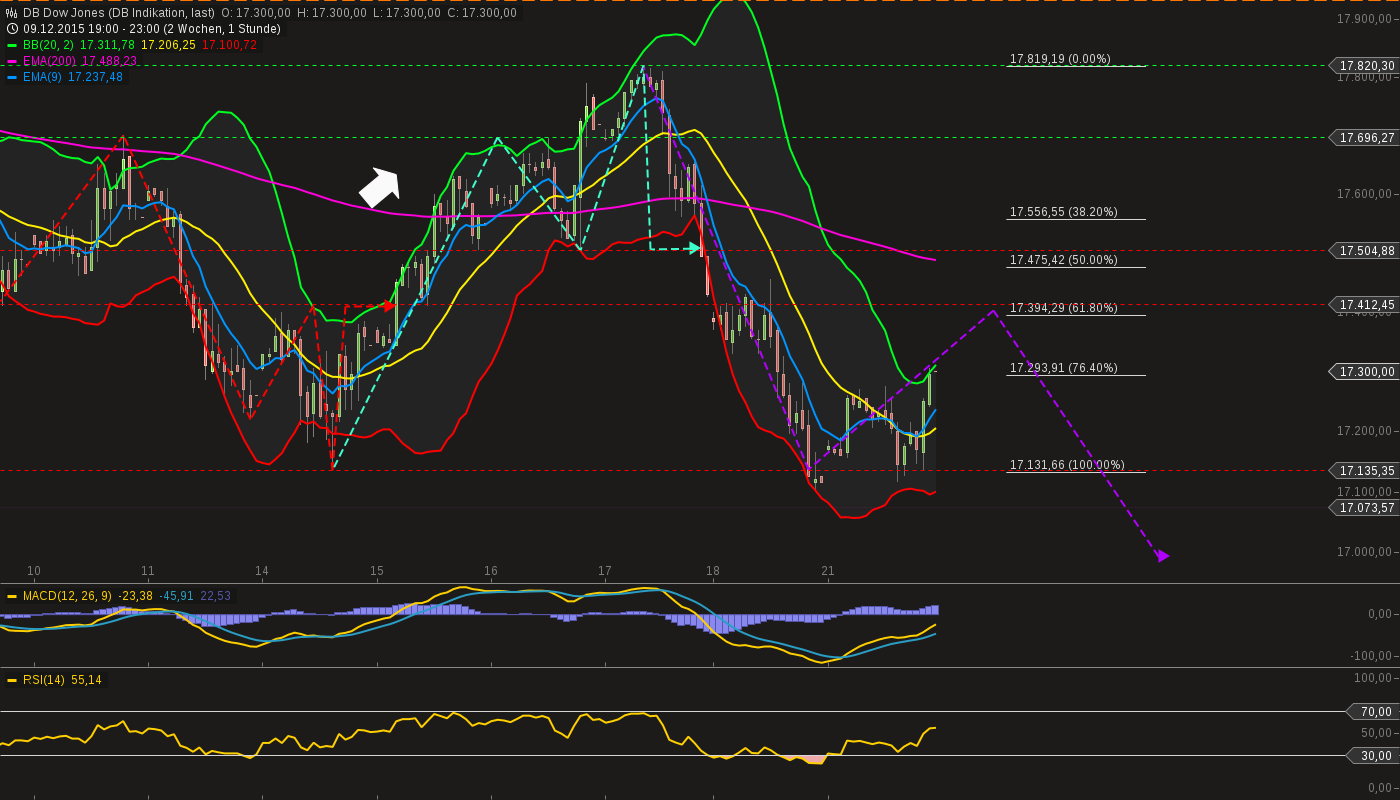Click the 17.000,00 price scale label
This screenshot has width=1400, height=800.
pyautogui.click(x=1364, y=552)
